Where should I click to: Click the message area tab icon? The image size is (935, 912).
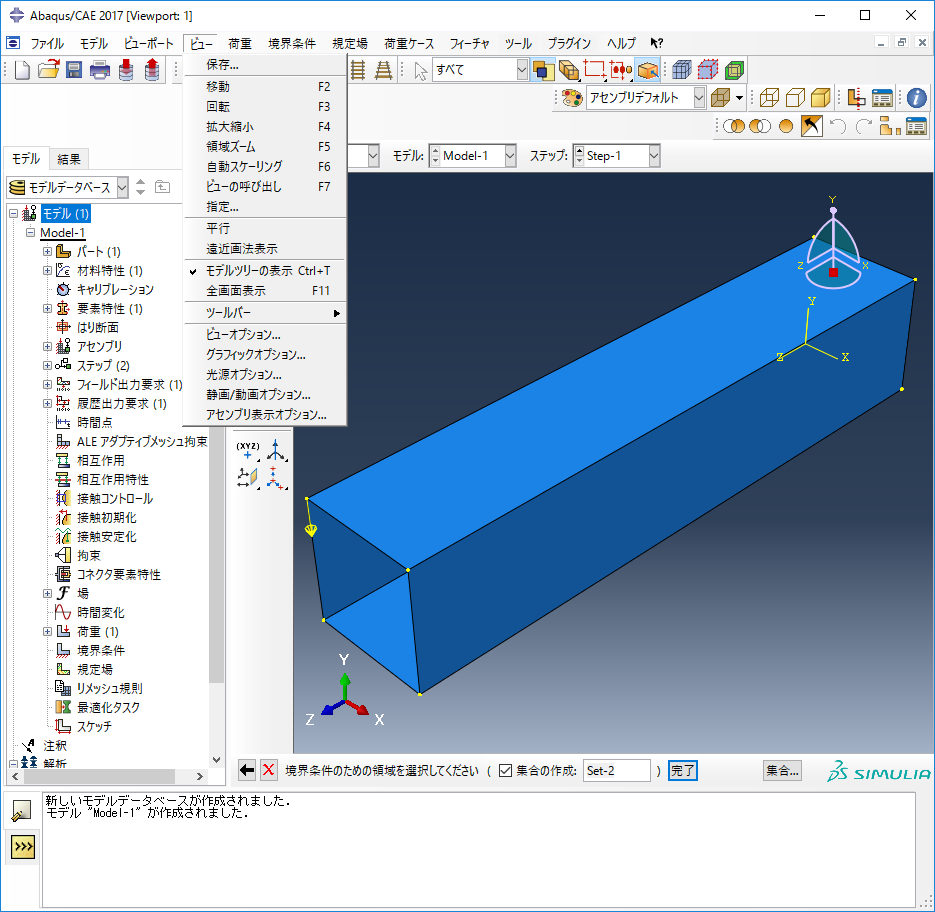point(21,810)
